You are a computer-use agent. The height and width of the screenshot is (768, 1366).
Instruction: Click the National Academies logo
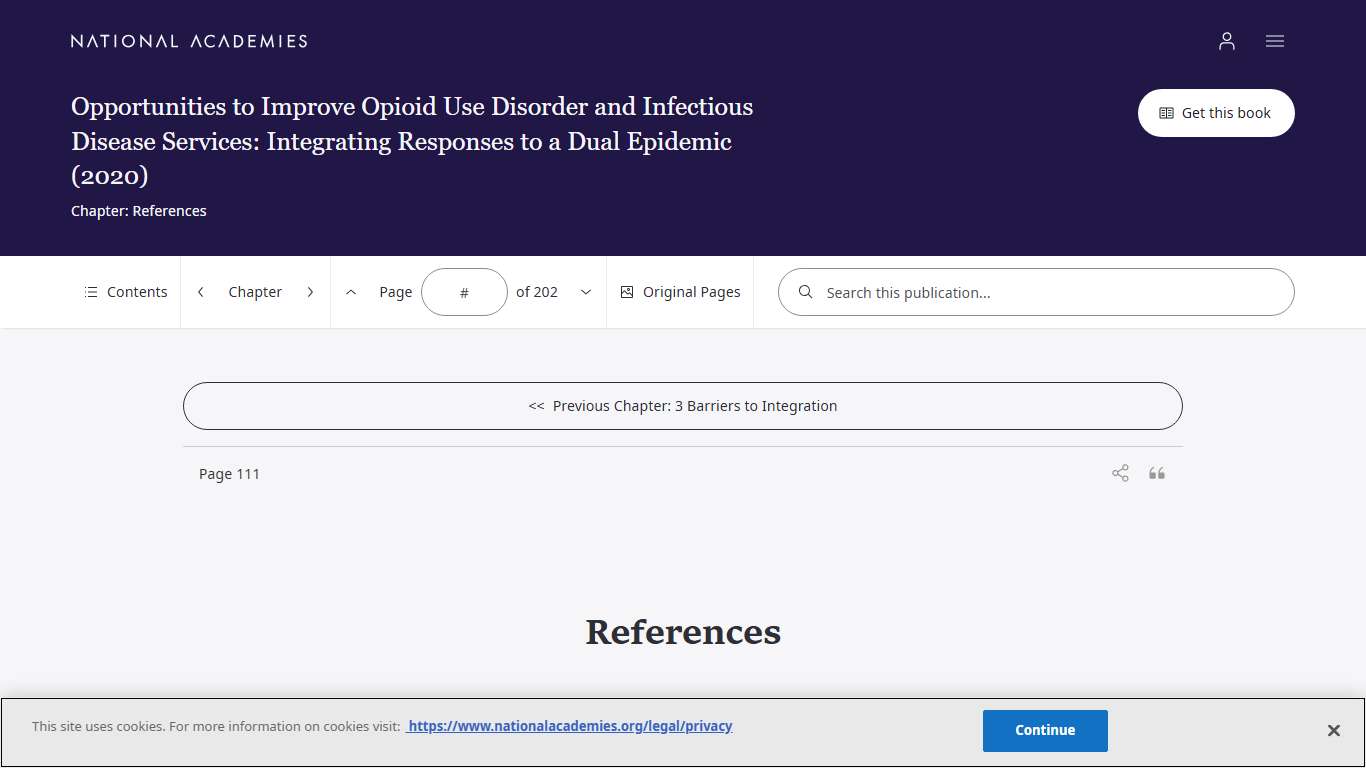(x=188, y=41)
